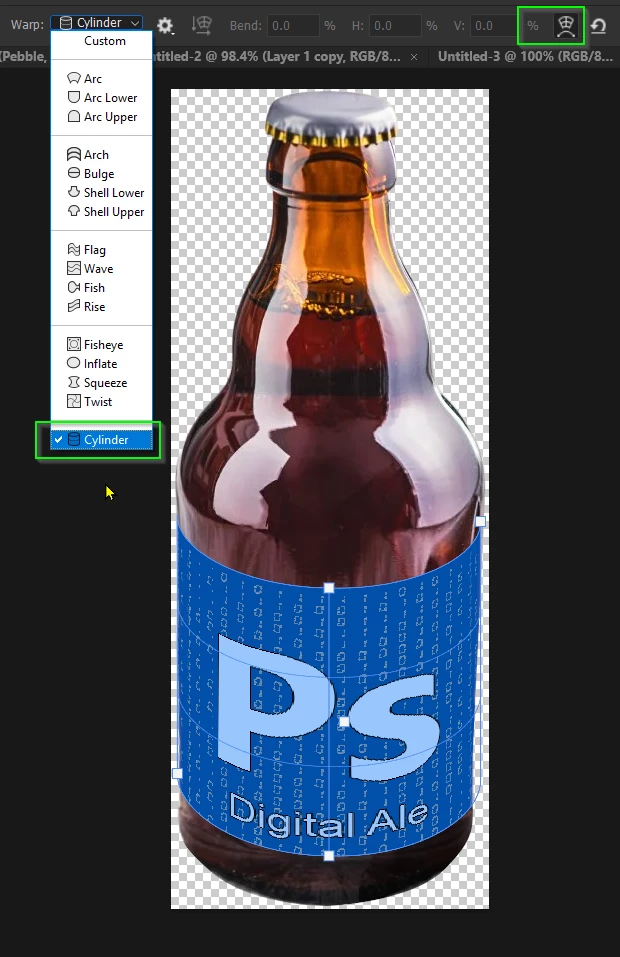Apply the Wave warp style
Viewport: 620px width, 957px height.
coord(101,269)
